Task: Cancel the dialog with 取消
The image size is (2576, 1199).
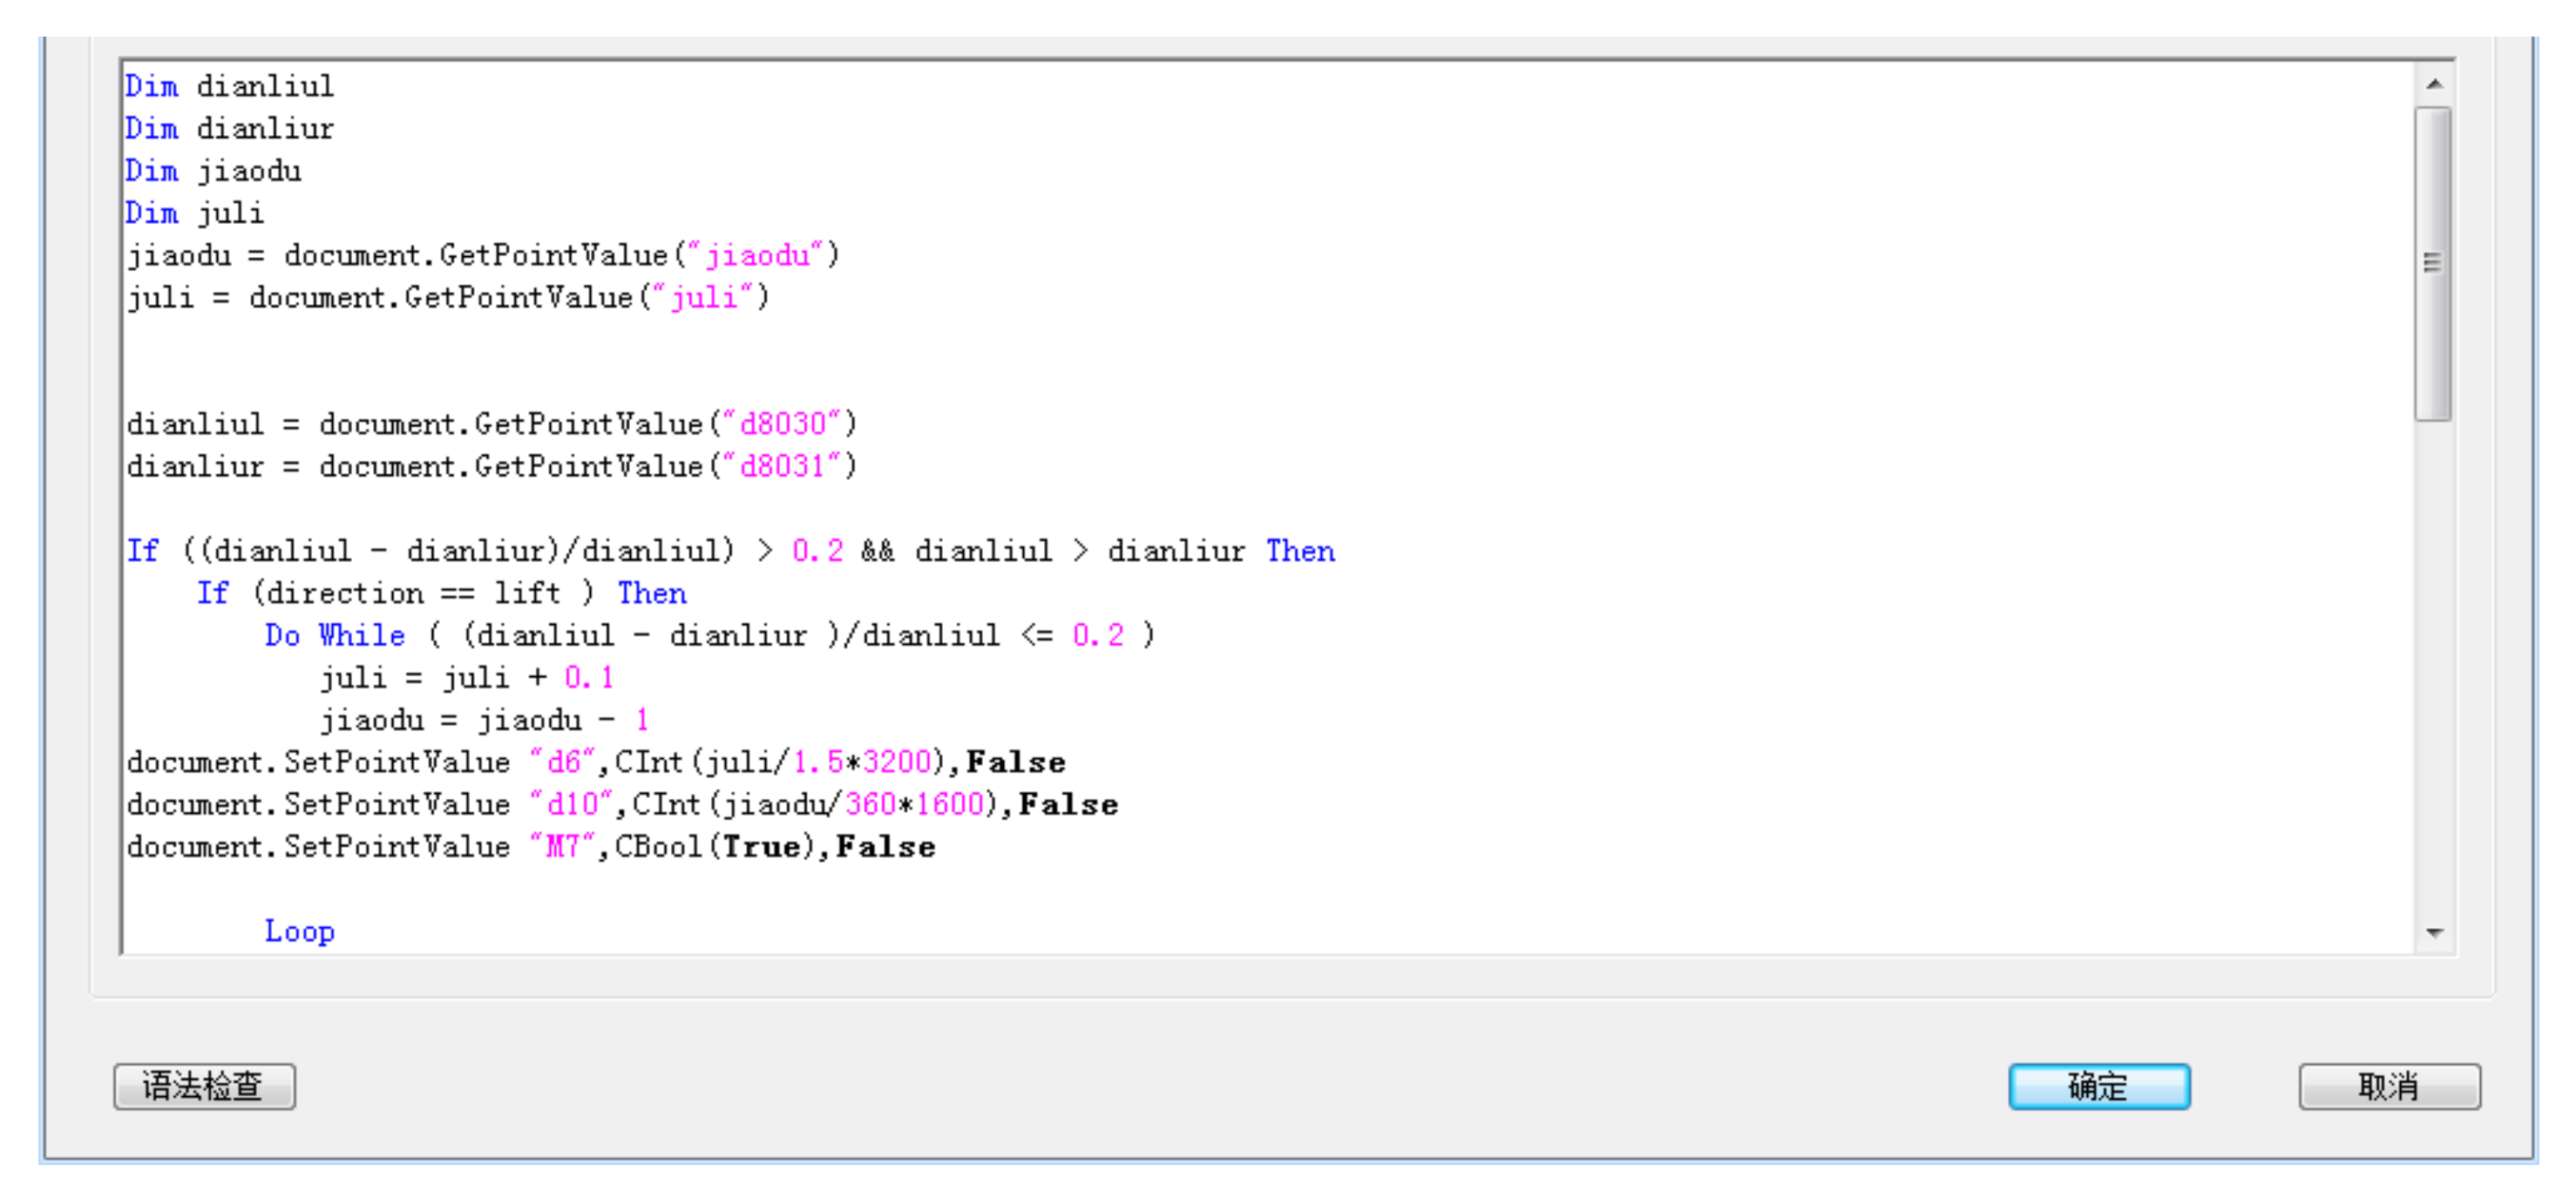Action: (2389, 1086)
